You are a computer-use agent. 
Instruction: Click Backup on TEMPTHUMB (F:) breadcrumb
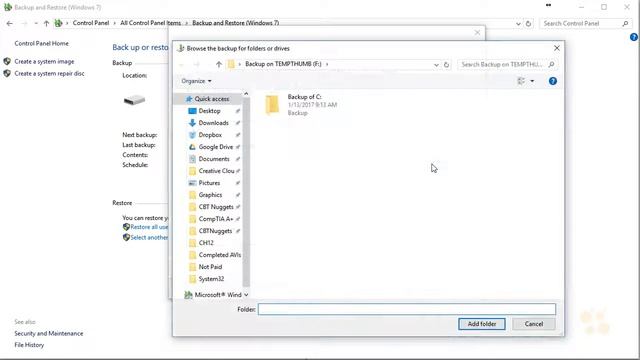point(283,64)
